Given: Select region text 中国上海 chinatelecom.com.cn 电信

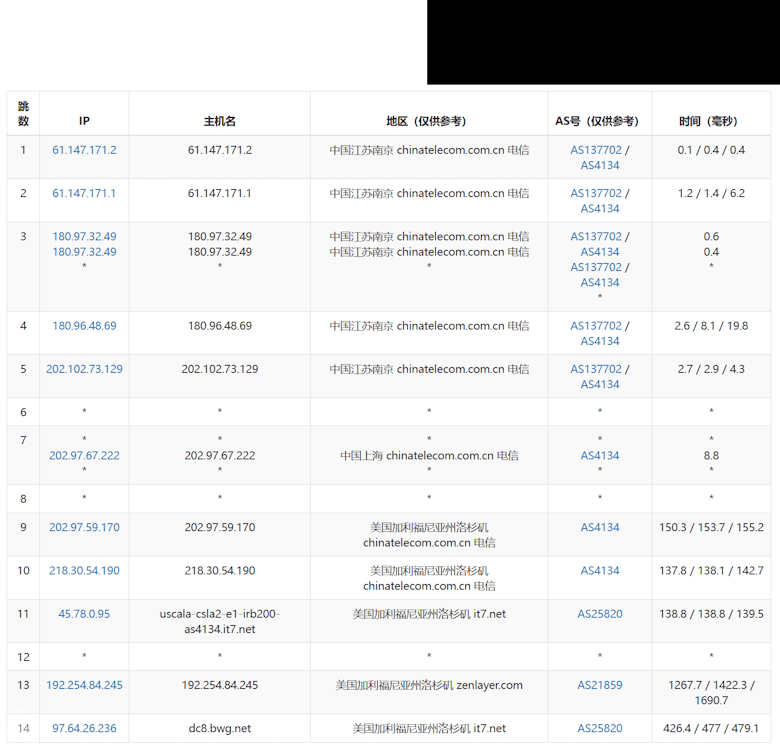Looking at the screenshot, I should tap(429, 456).
